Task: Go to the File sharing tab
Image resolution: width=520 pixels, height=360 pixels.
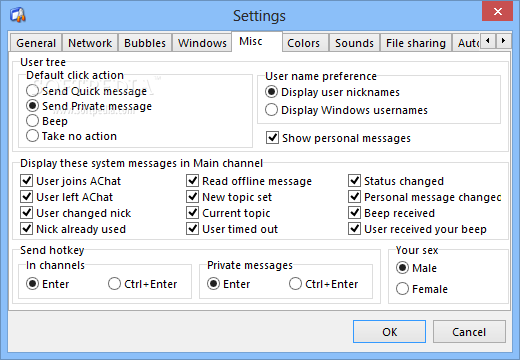Action: 416,43
